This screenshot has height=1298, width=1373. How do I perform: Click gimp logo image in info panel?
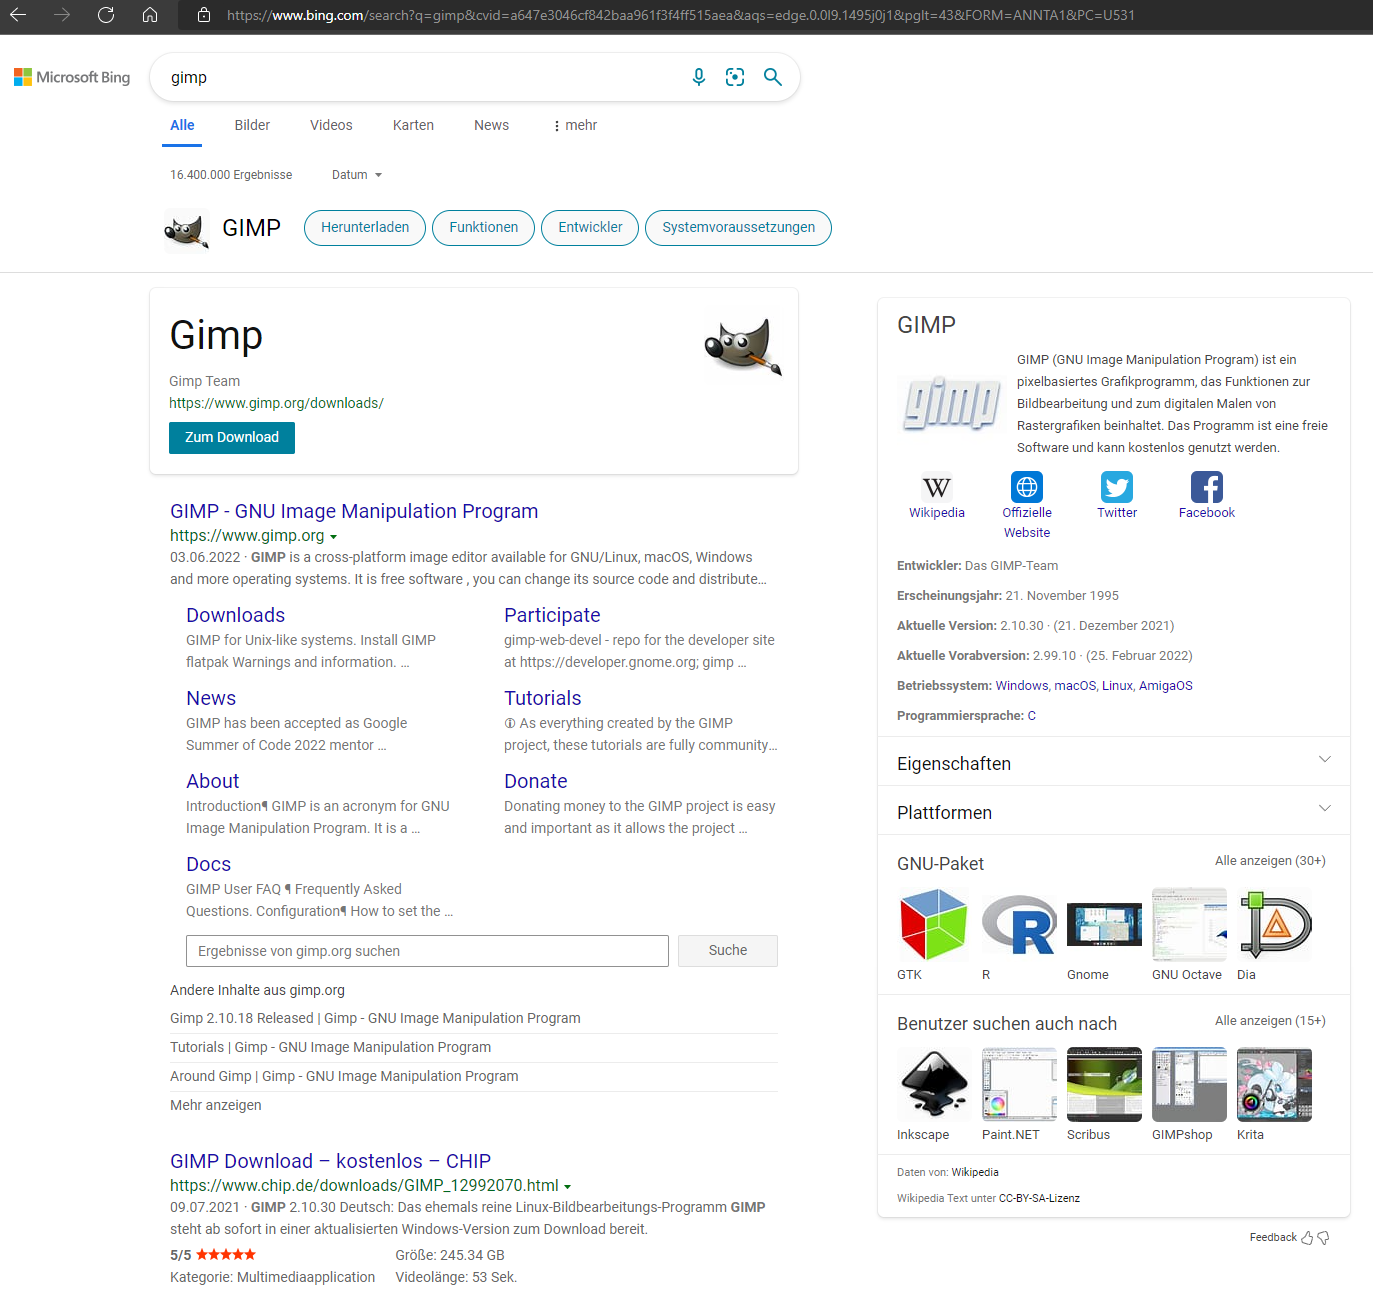point(951,404)
